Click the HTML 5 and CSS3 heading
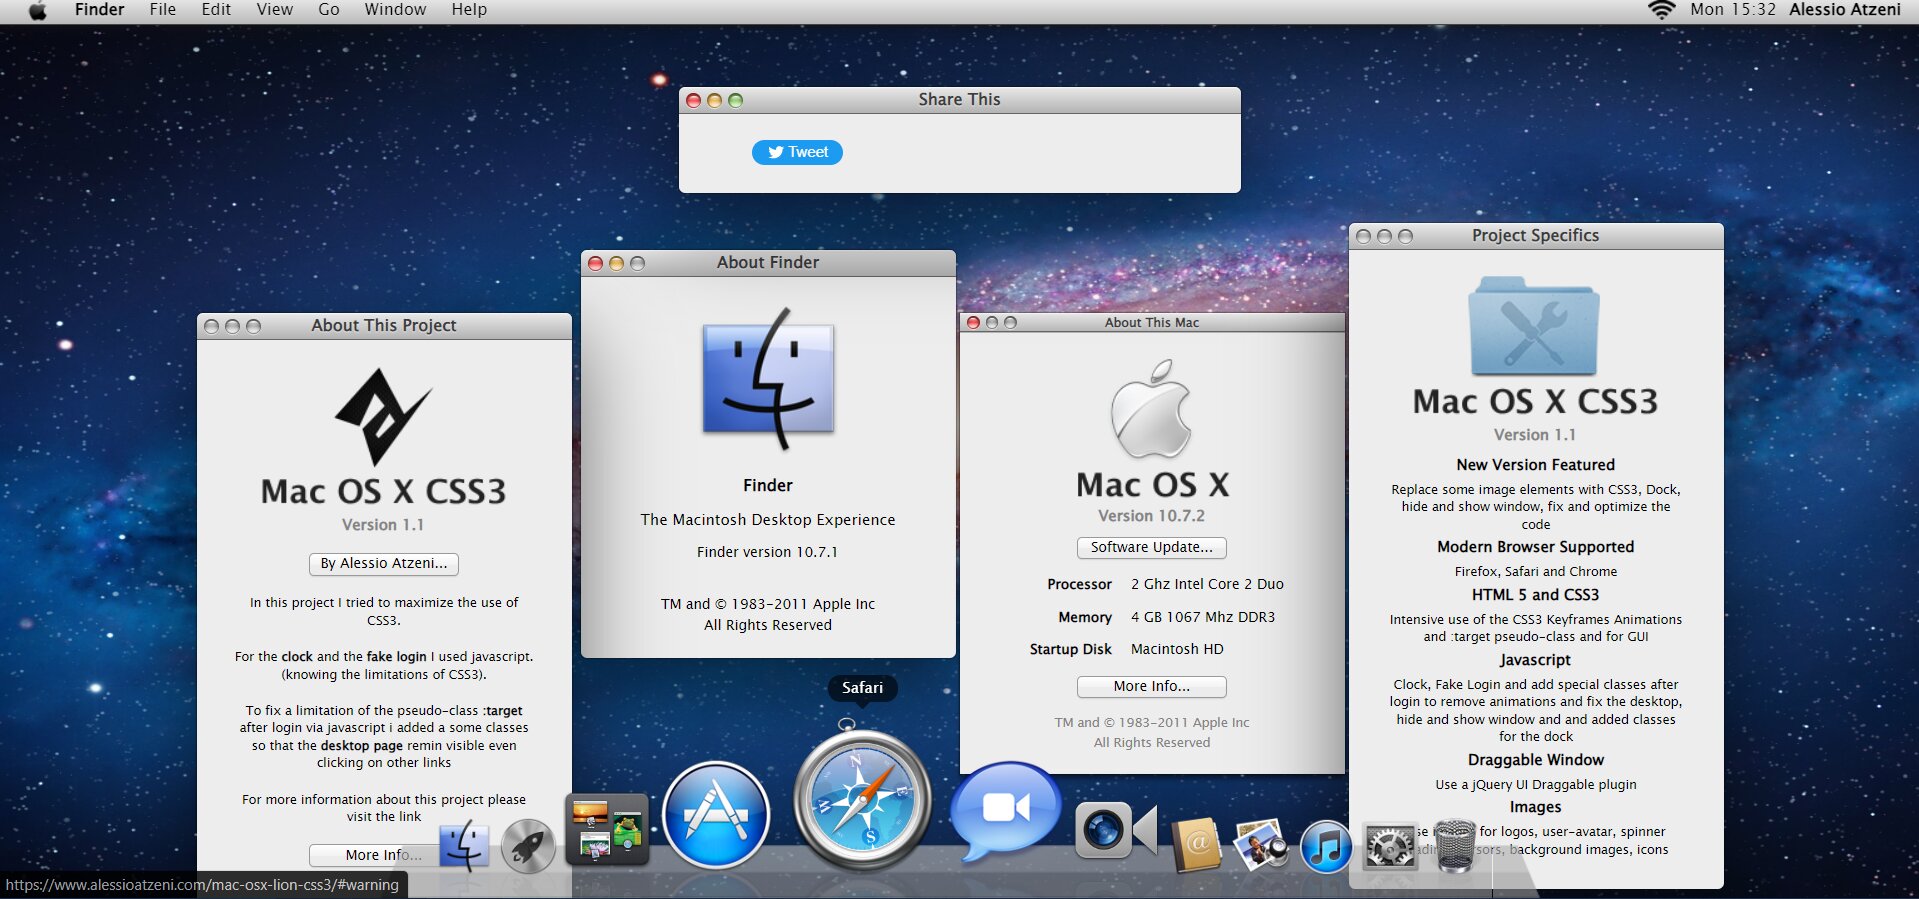 pos(1536,595)
